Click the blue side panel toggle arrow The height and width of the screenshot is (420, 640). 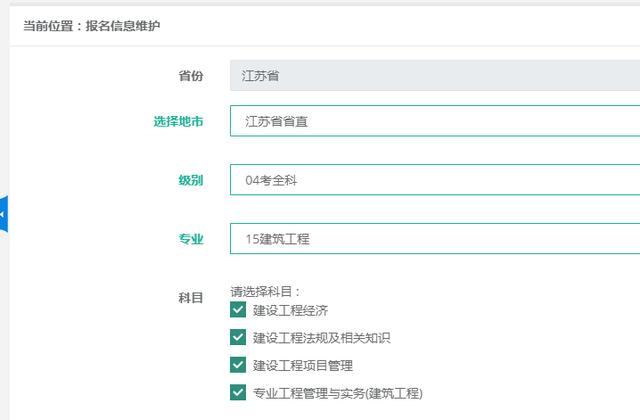[x=4, y=214]
